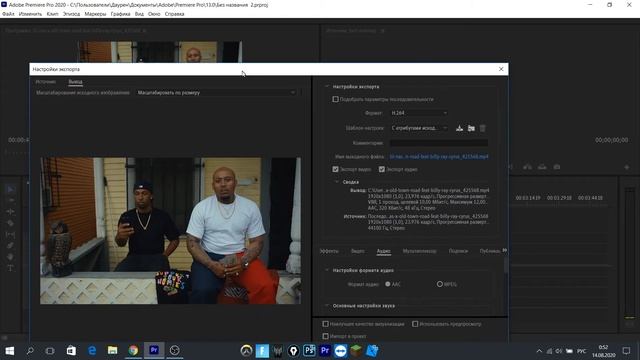Viewport: 640px width, 360px height.
Task: Collapse the Basic Audio Settings section
Action: click(327, 305)
